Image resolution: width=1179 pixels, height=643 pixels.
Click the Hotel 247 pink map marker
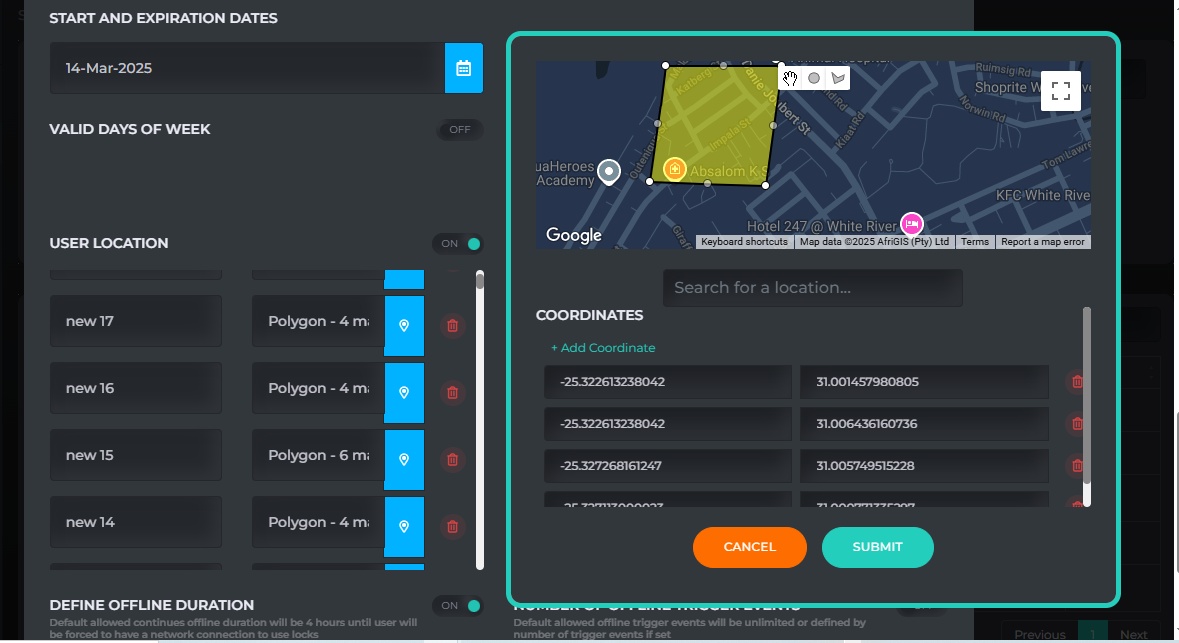tap(911, 223)
